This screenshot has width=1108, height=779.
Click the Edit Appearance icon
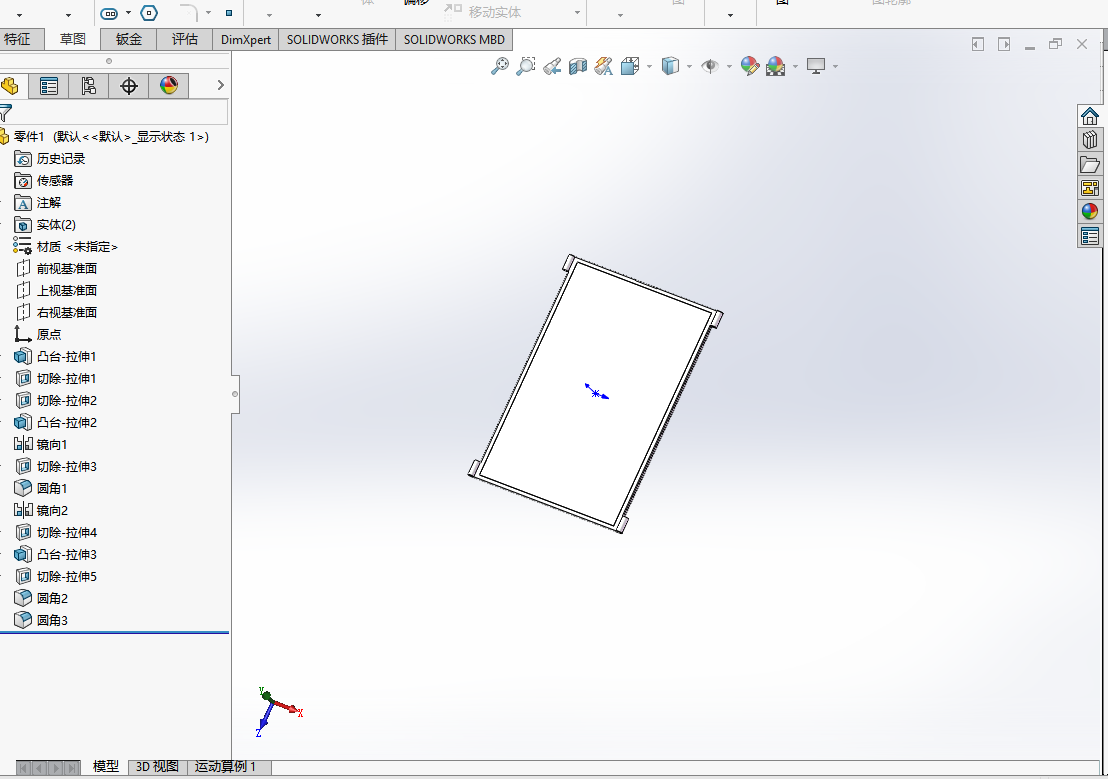coord(750,66)
